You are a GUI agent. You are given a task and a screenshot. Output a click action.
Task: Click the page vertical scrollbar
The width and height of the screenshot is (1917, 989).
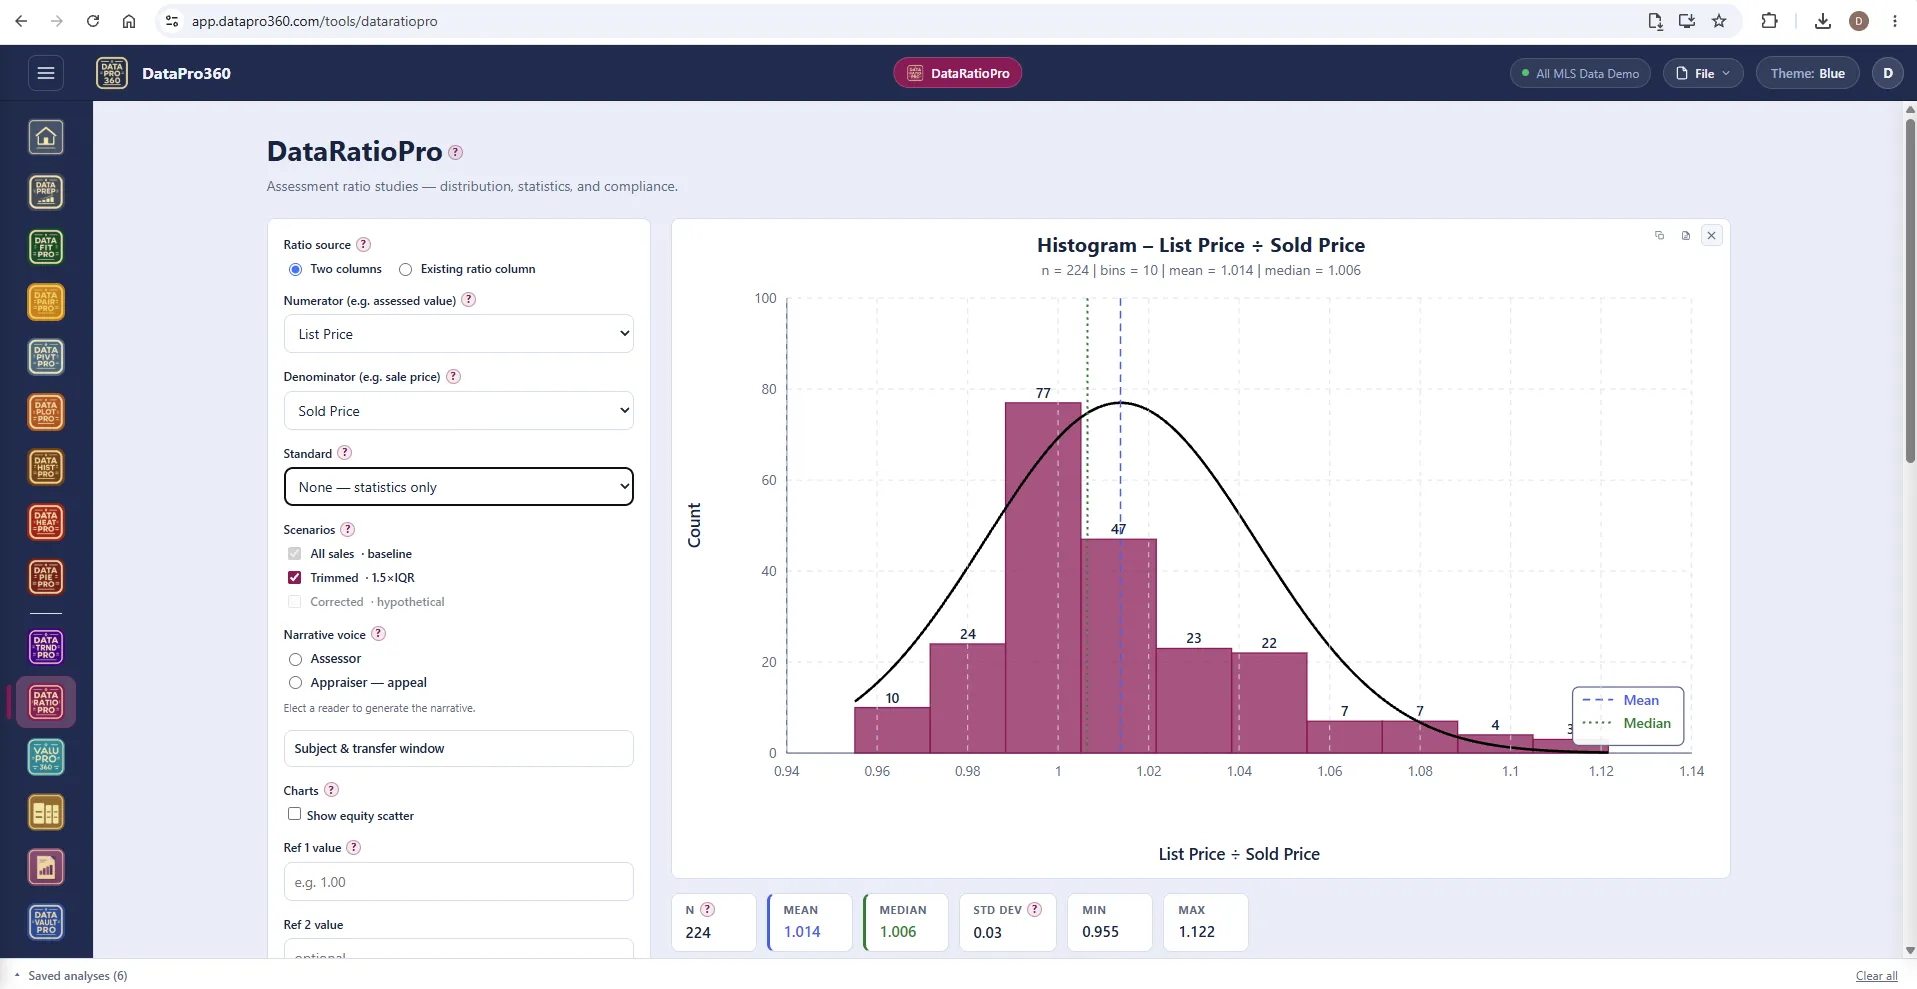tap(1909, 290)
